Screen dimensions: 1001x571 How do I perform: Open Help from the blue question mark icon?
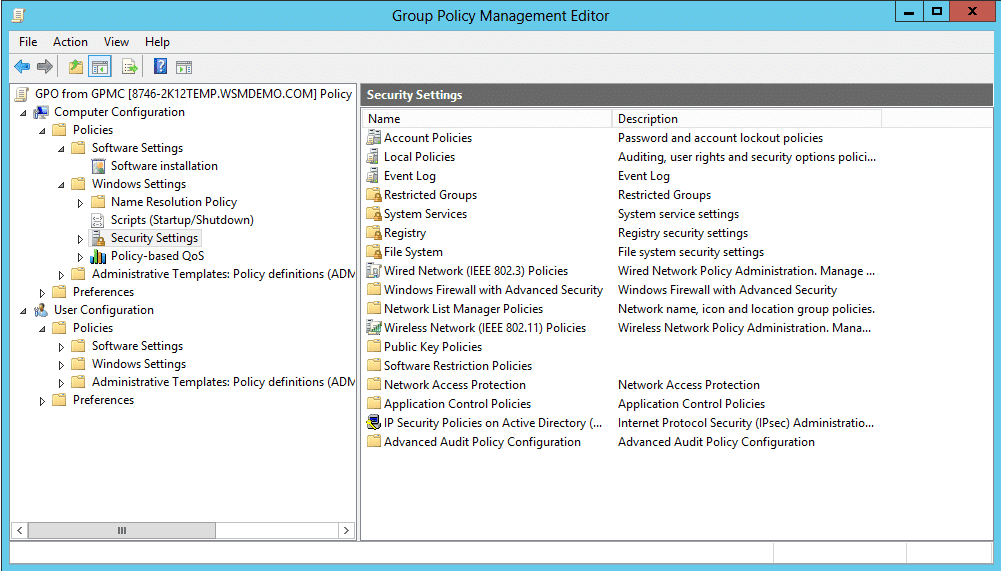click(x=160, y=67)
